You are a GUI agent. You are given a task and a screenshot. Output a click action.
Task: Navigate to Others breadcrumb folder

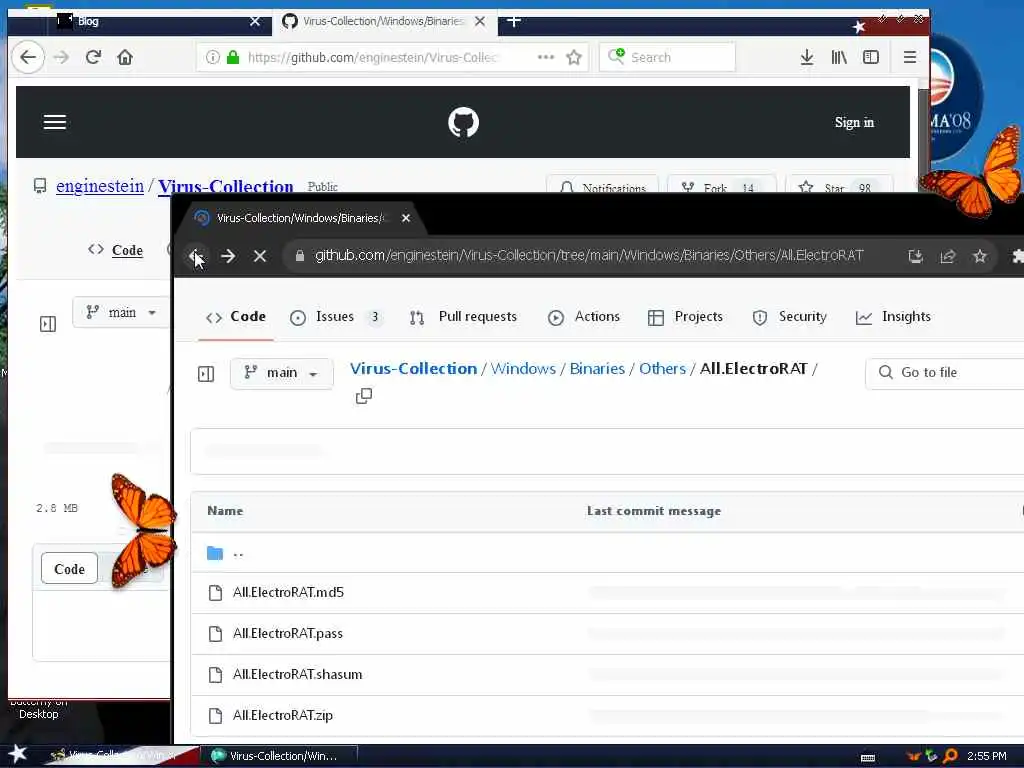pos(662,368)
